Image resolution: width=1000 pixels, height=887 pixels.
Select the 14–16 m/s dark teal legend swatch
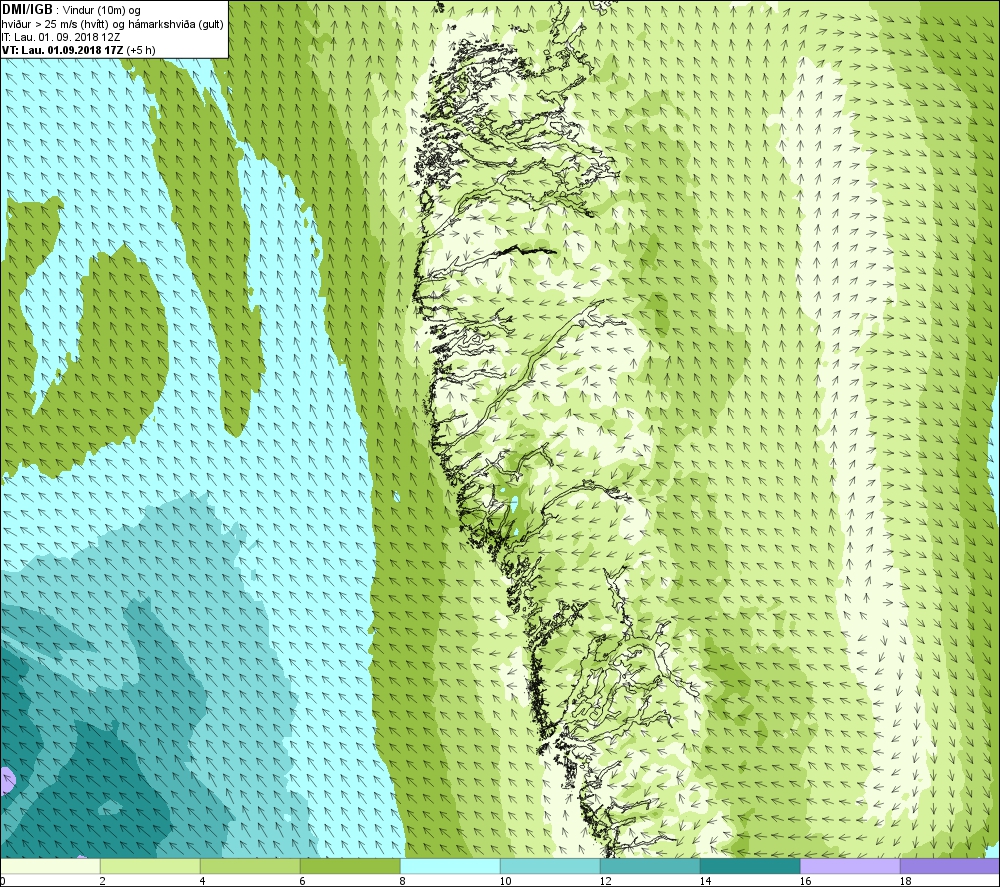coord(750,866)
